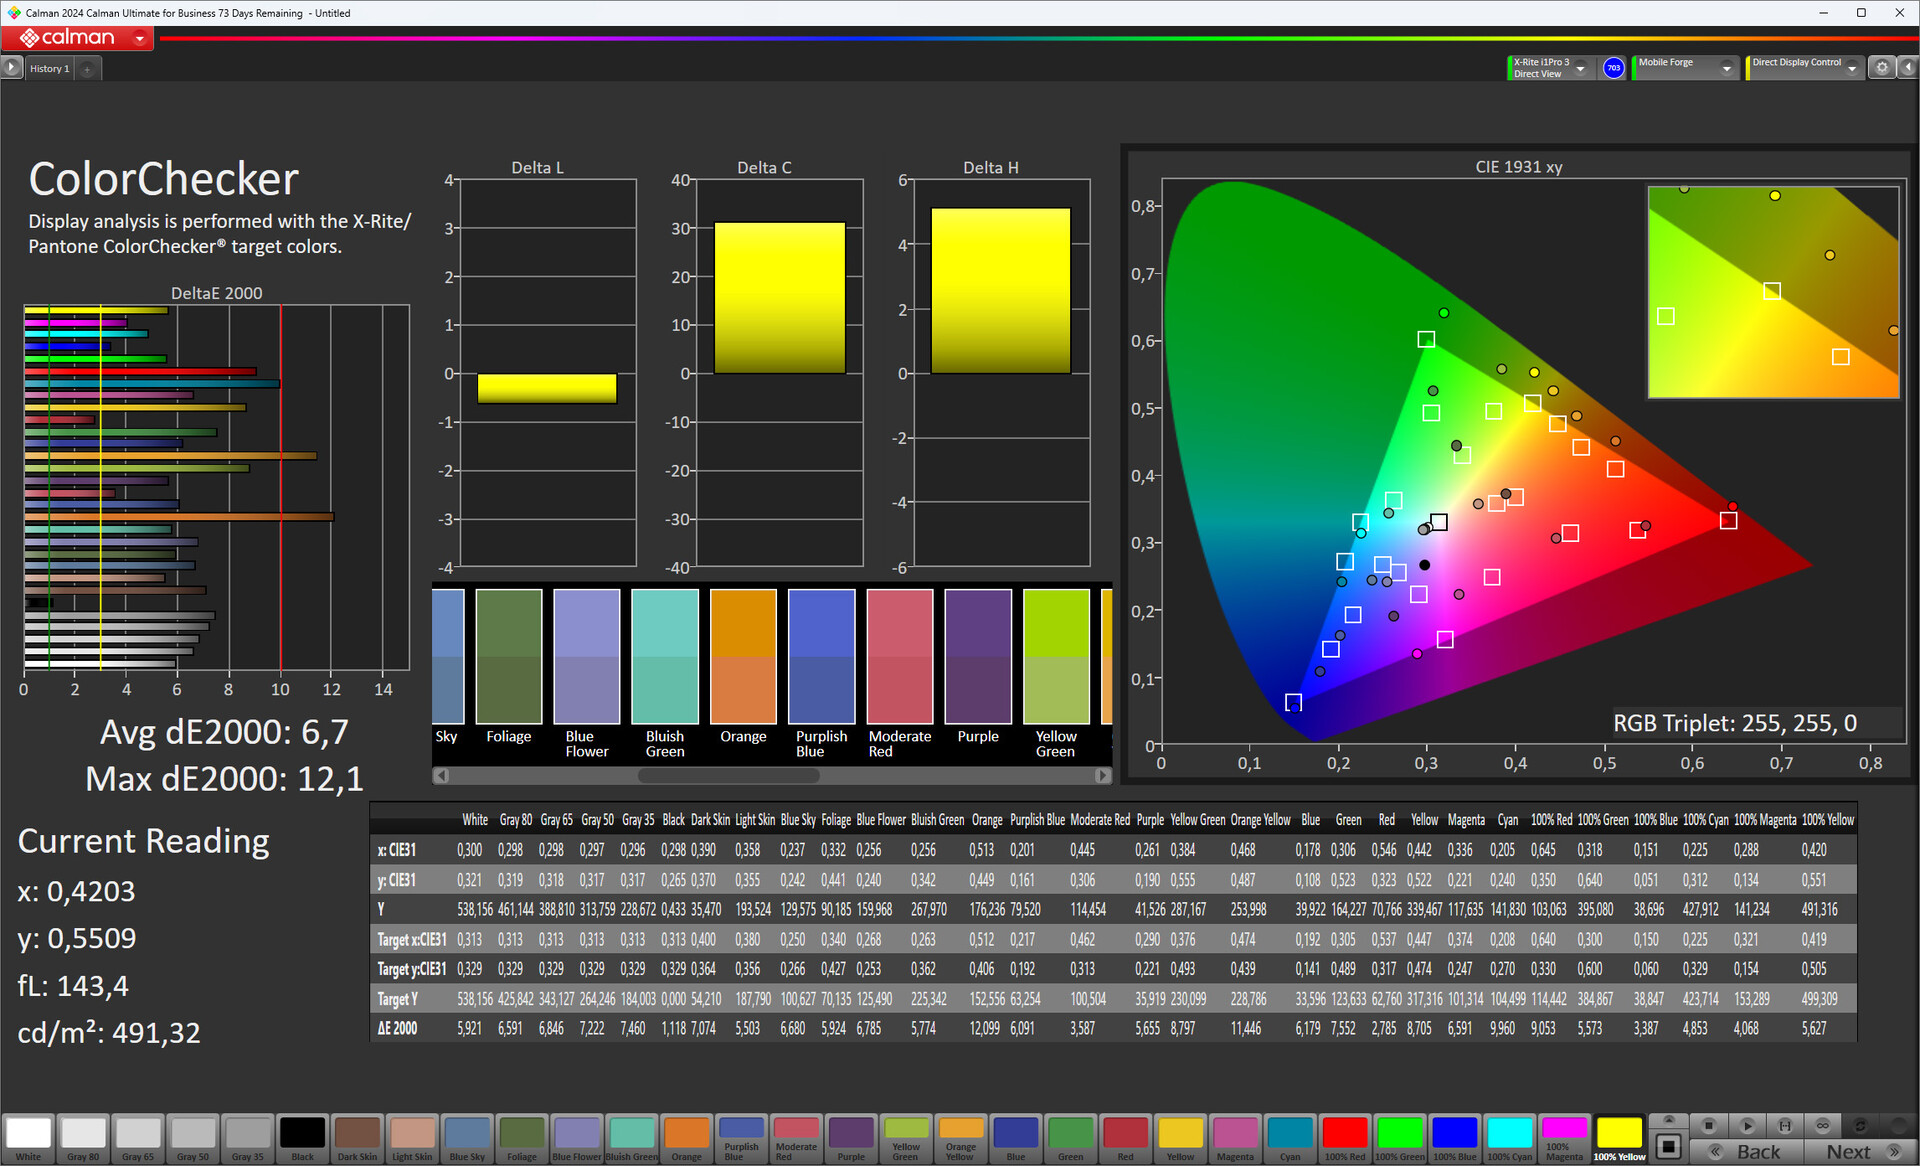Click the left arrow of swatch strip scrollbar

point(441,775)
